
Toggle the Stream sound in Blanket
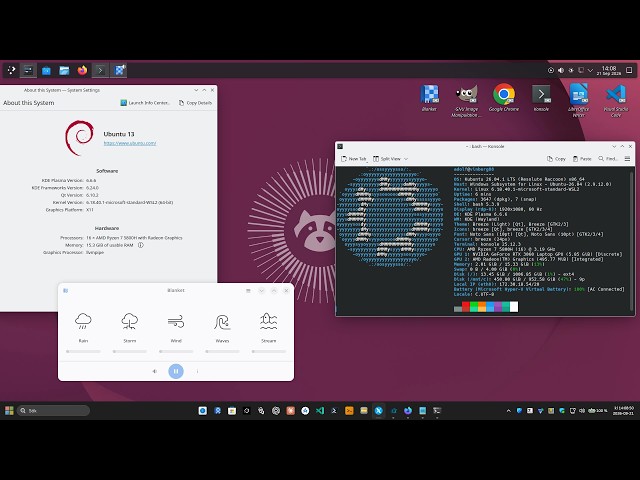click(x=269, y=327)
